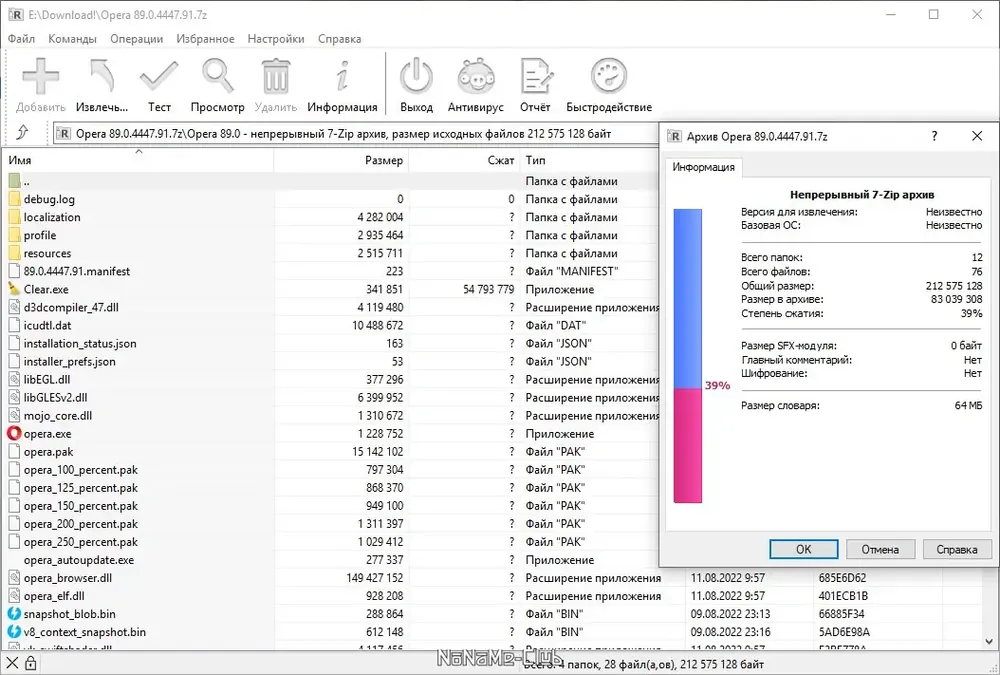Select the Информация tab in the dialog
The height and width of the screenshot is (675, 1000).
[703, 167]
